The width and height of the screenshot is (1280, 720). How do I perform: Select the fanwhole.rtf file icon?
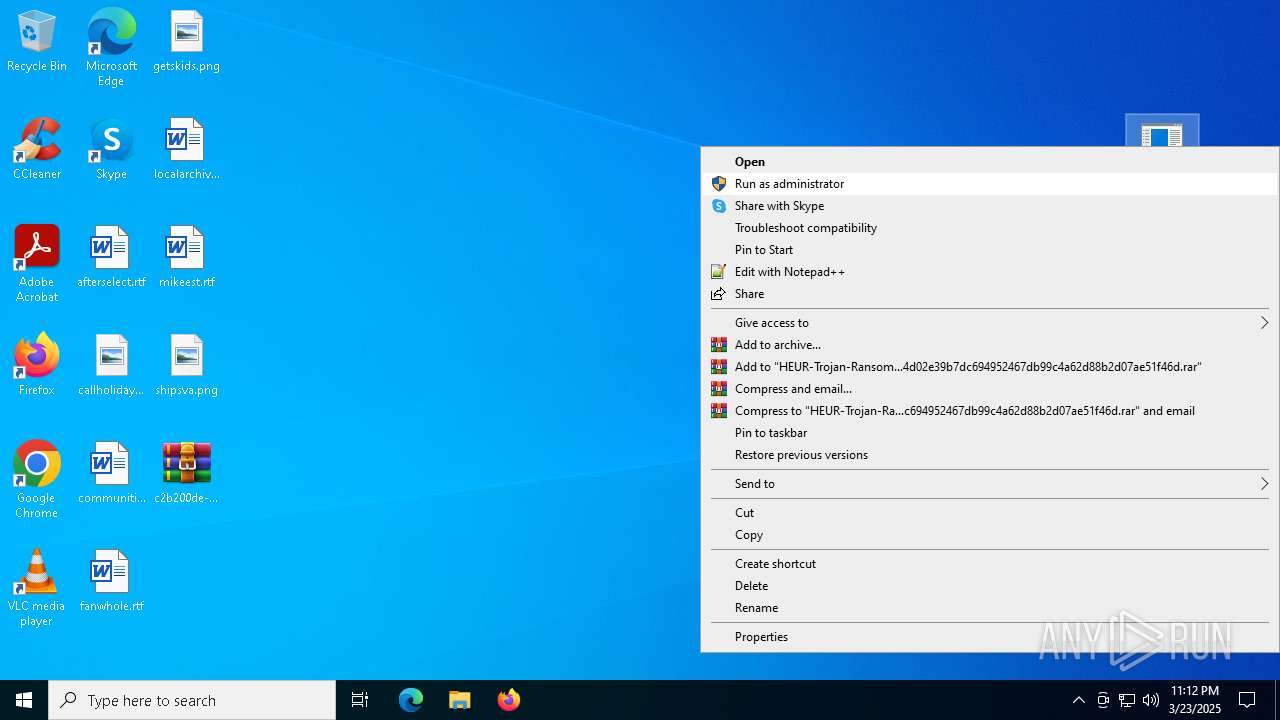click(111, 581)
